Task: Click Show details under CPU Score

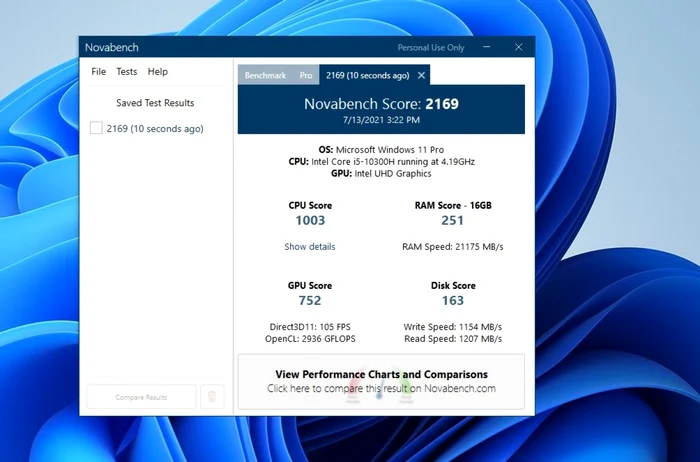Action: [x=310, y=246]
